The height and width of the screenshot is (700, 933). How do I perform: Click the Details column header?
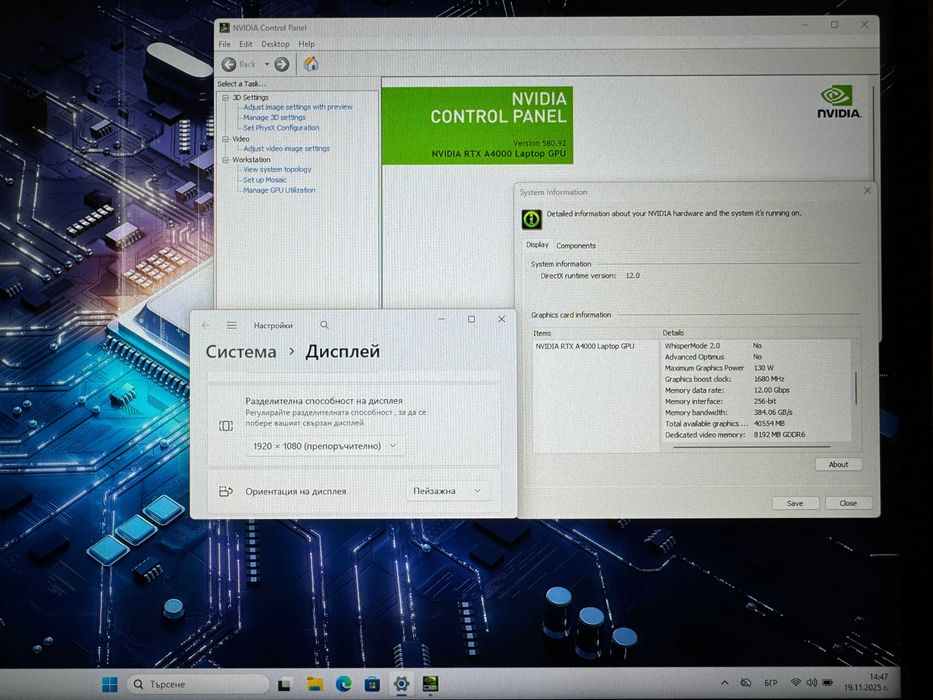[760, 333]
